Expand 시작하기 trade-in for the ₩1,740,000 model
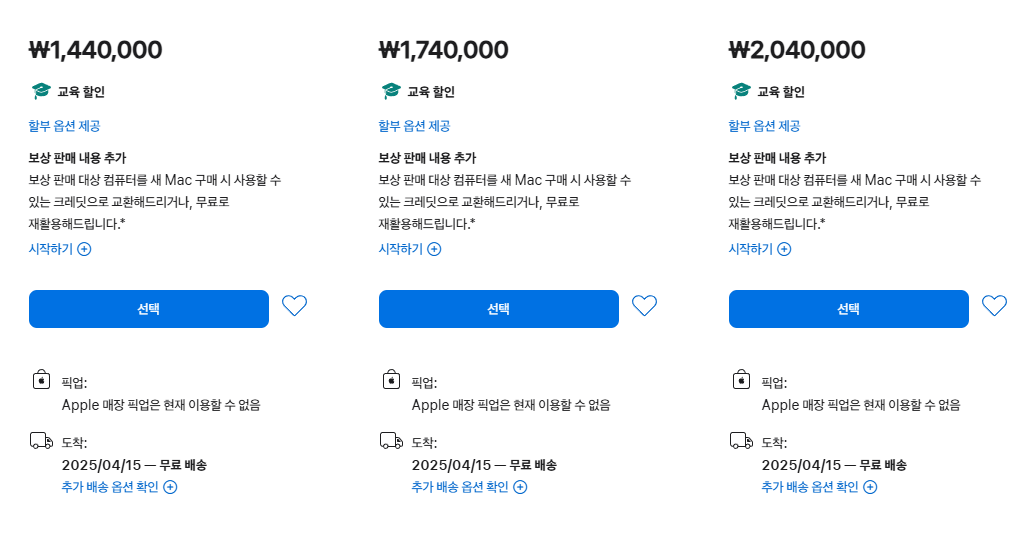1018x540 pixels. (x=410, y=249)
